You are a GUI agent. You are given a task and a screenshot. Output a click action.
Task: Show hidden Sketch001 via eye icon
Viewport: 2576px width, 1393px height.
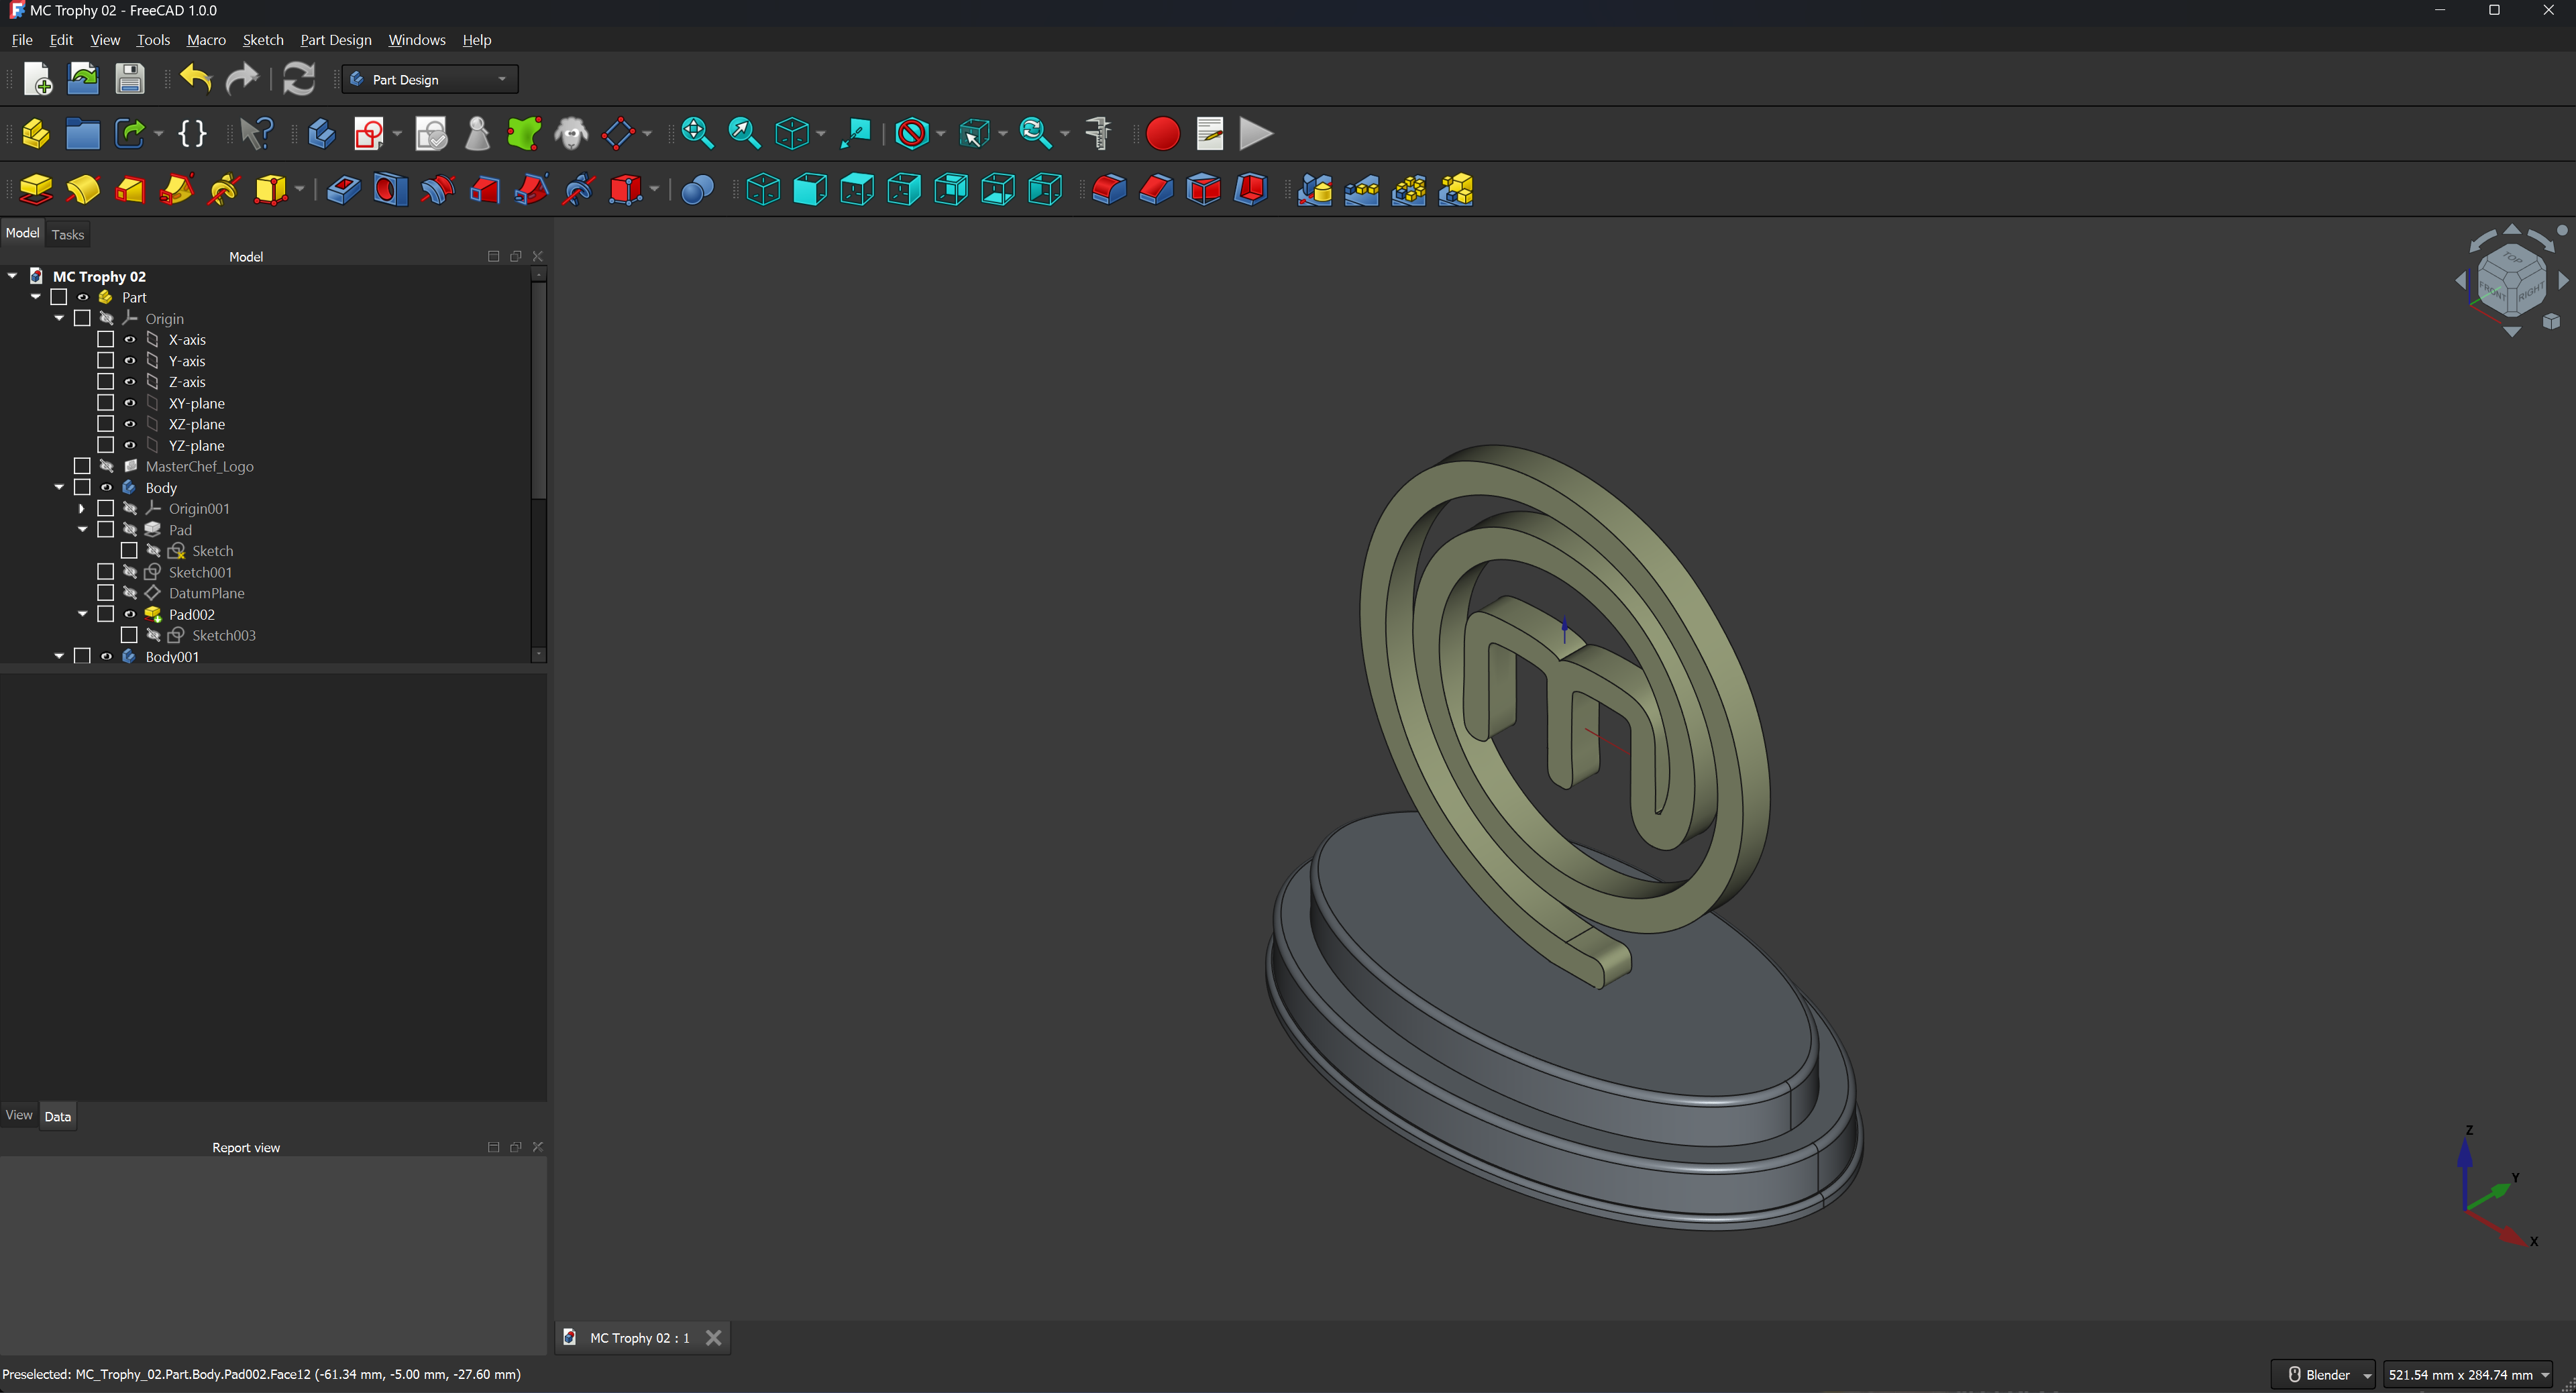pos(130,572)
